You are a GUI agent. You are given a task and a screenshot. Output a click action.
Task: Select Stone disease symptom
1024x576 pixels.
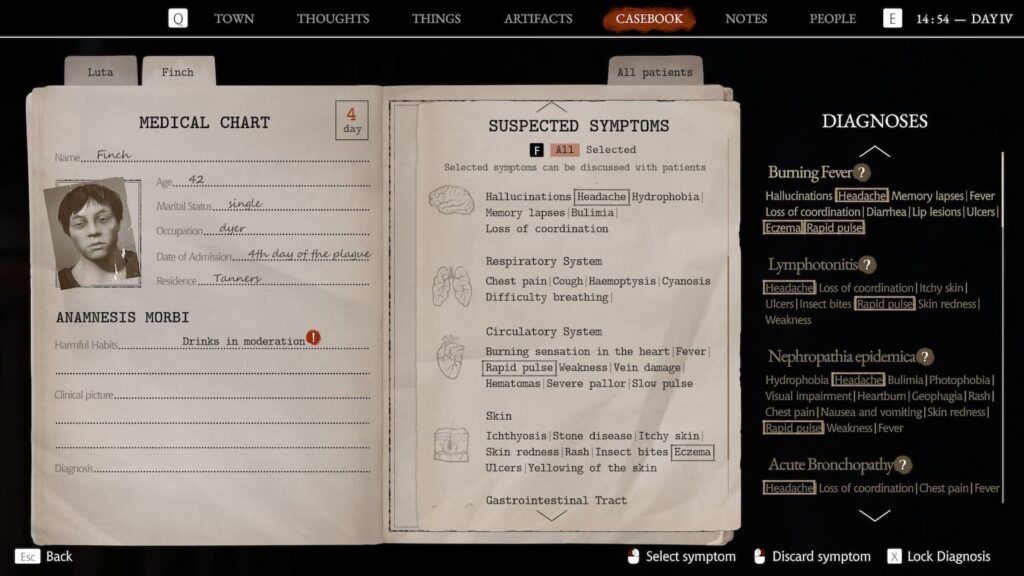tap(592, 436)
